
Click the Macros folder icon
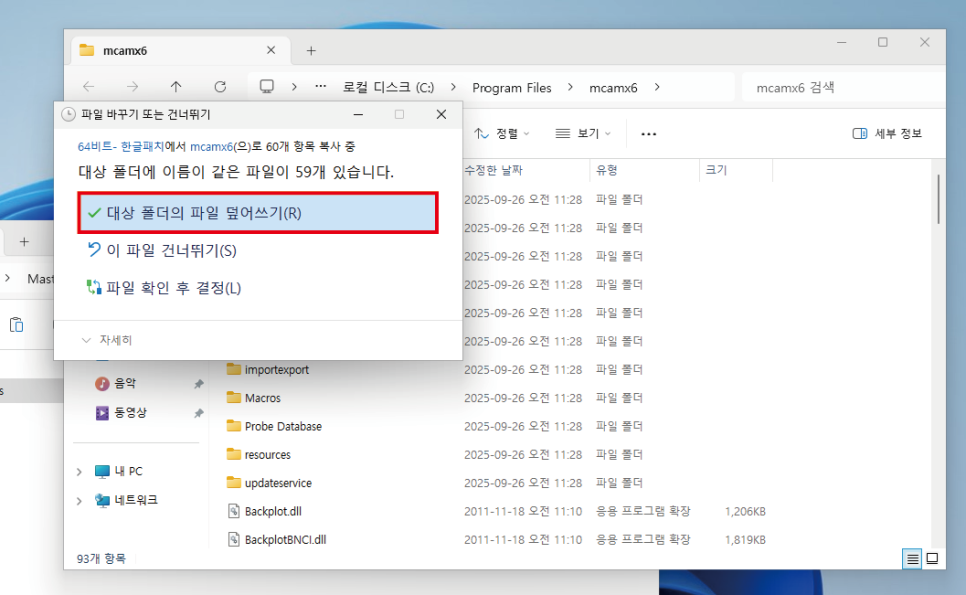233,398
